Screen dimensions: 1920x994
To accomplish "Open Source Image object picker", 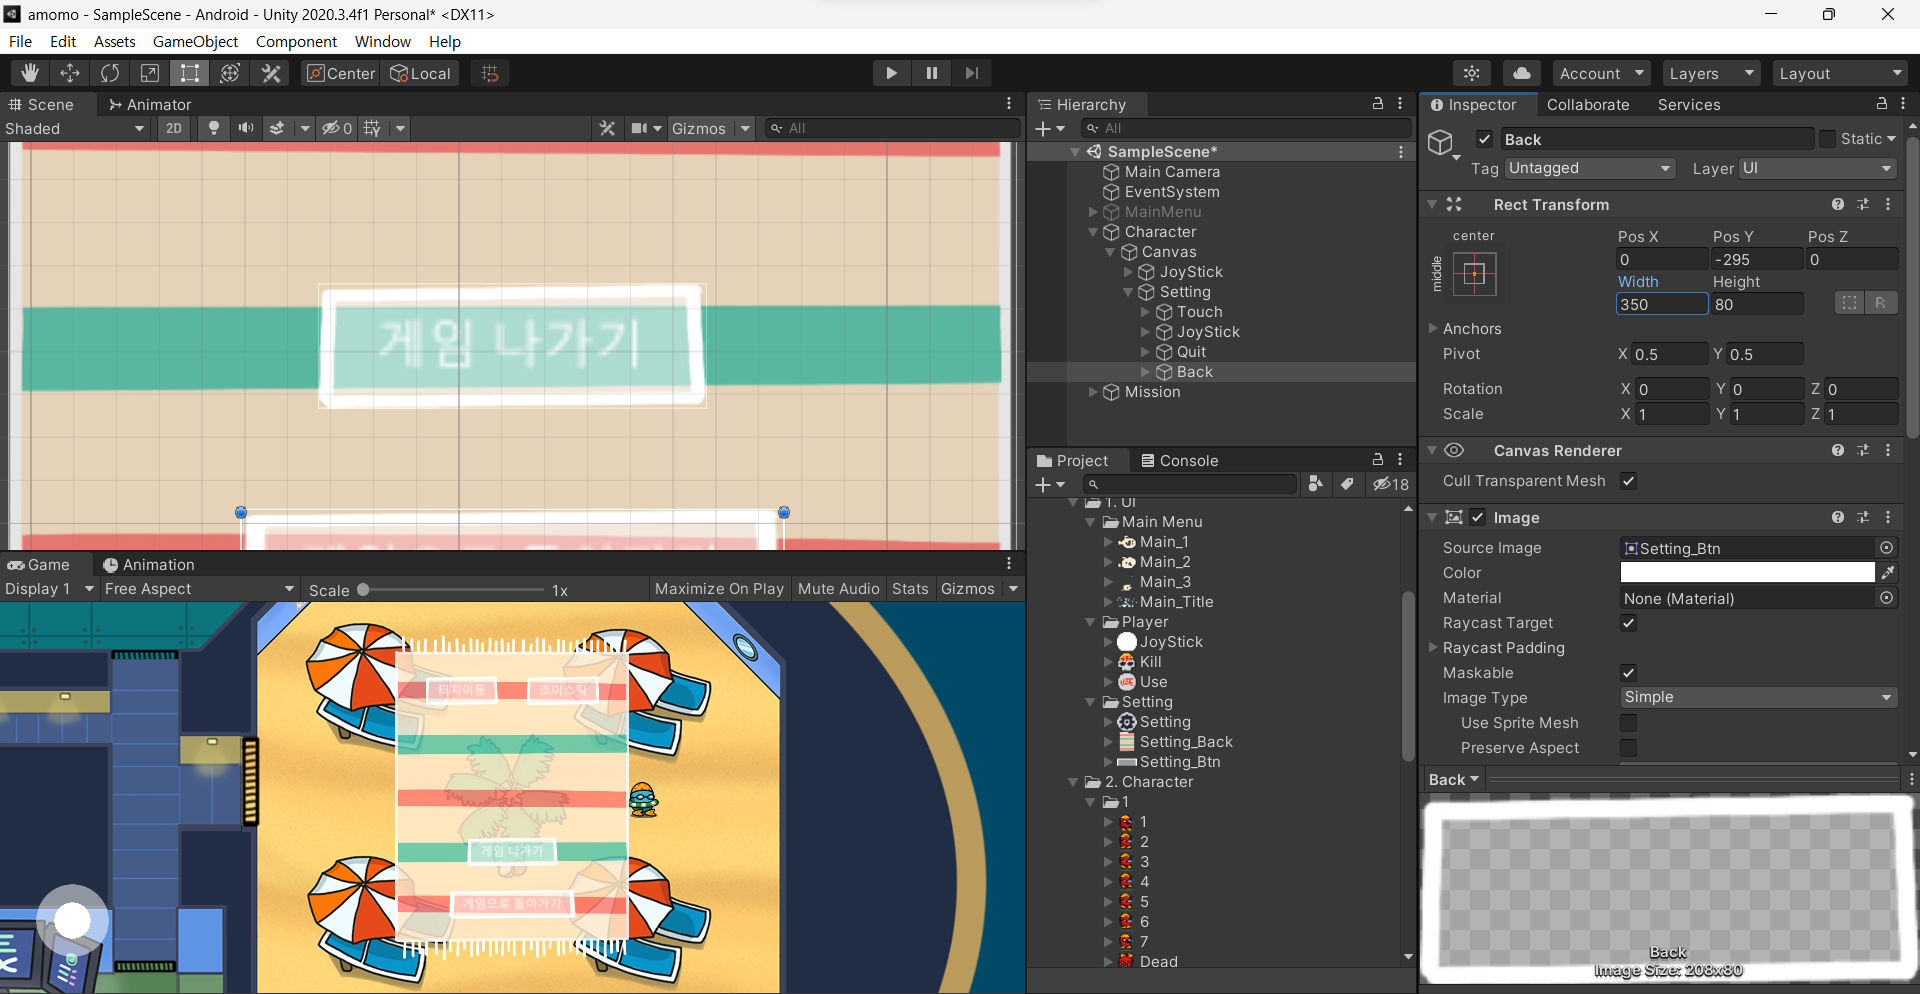I will click(1886, 548).
